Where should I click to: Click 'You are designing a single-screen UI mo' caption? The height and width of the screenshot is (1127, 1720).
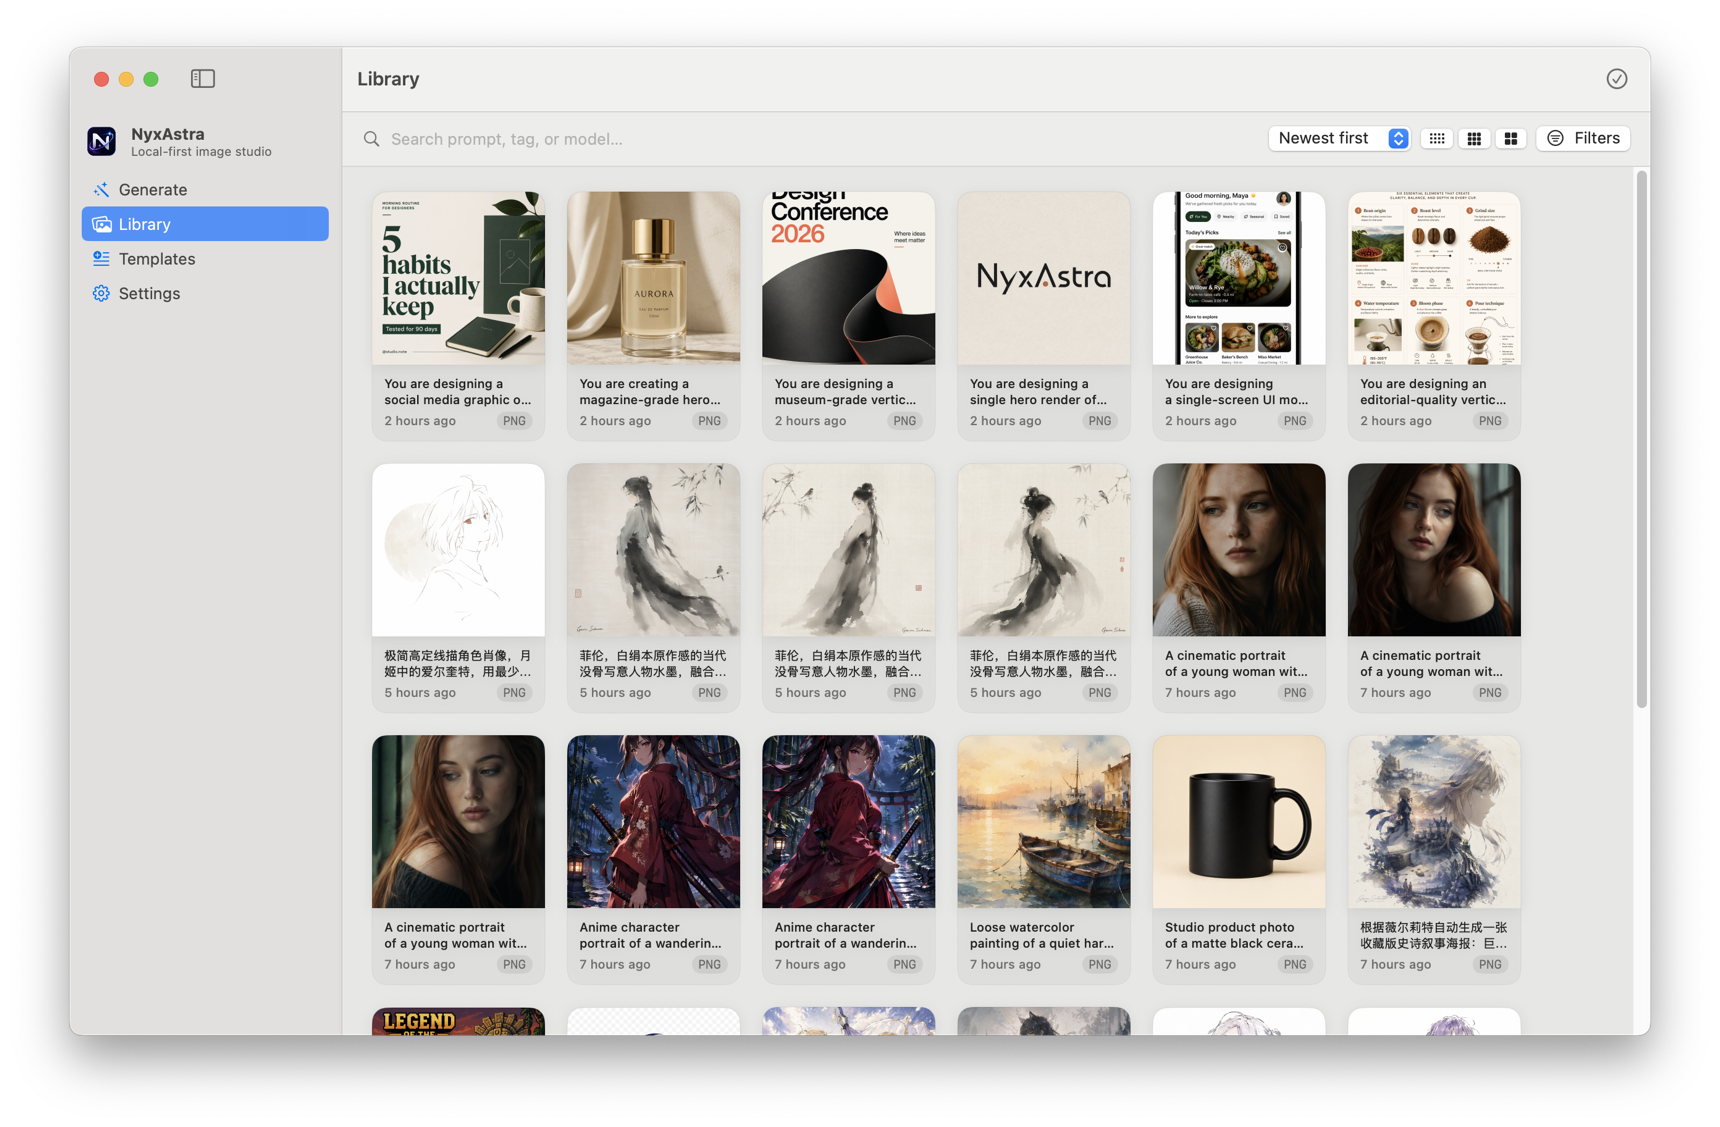(x=1236, y=392)
